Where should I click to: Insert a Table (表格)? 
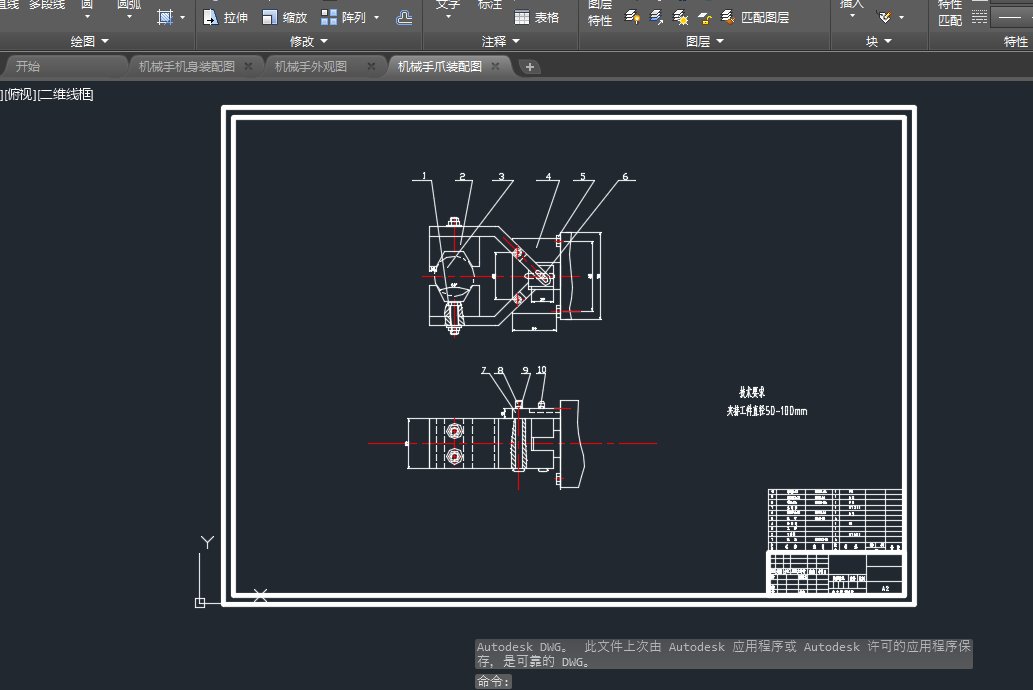536,18
